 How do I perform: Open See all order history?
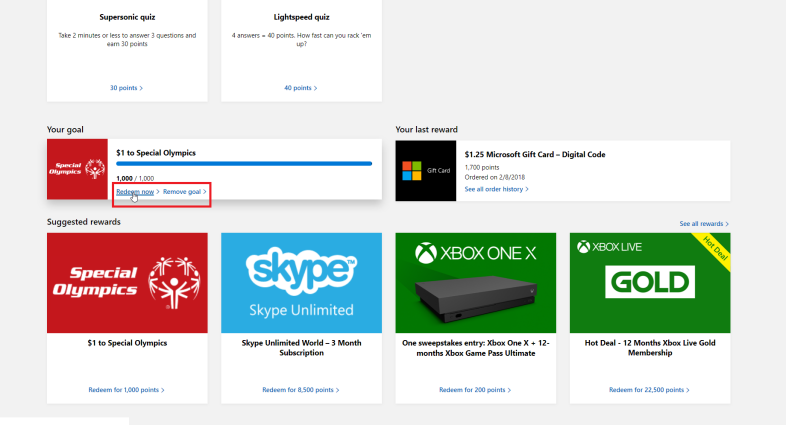pos(496,189)
